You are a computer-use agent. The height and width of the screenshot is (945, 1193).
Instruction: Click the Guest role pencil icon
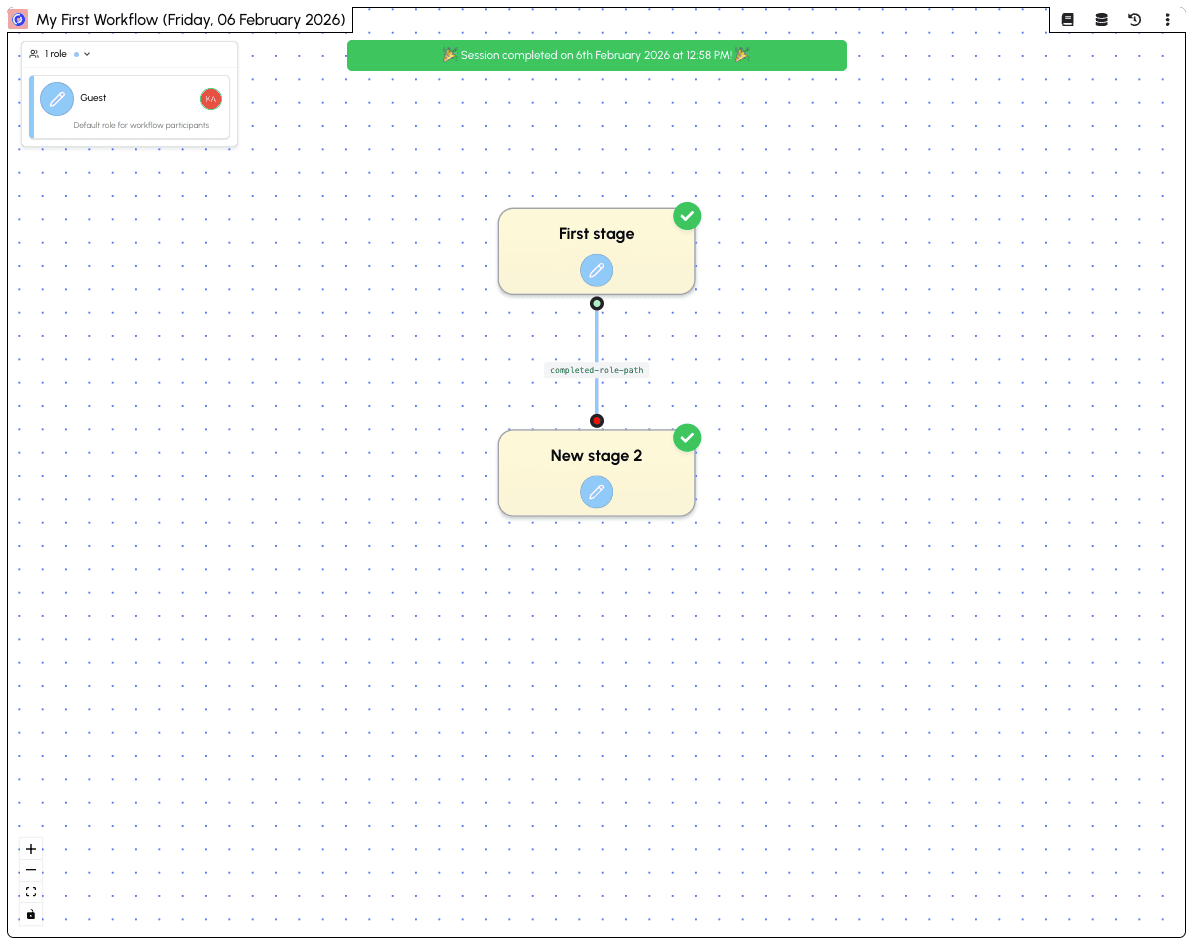57,99
